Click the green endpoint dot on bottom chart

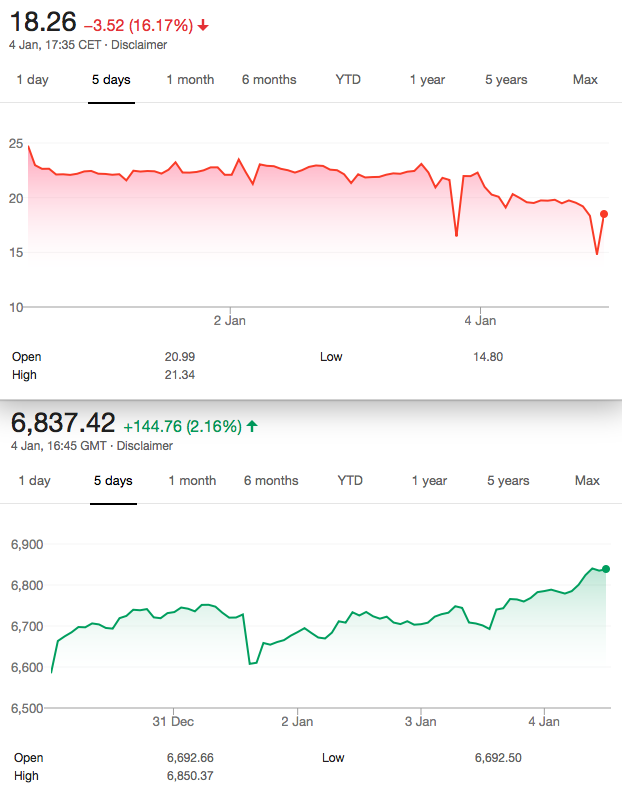coord(606,569)
